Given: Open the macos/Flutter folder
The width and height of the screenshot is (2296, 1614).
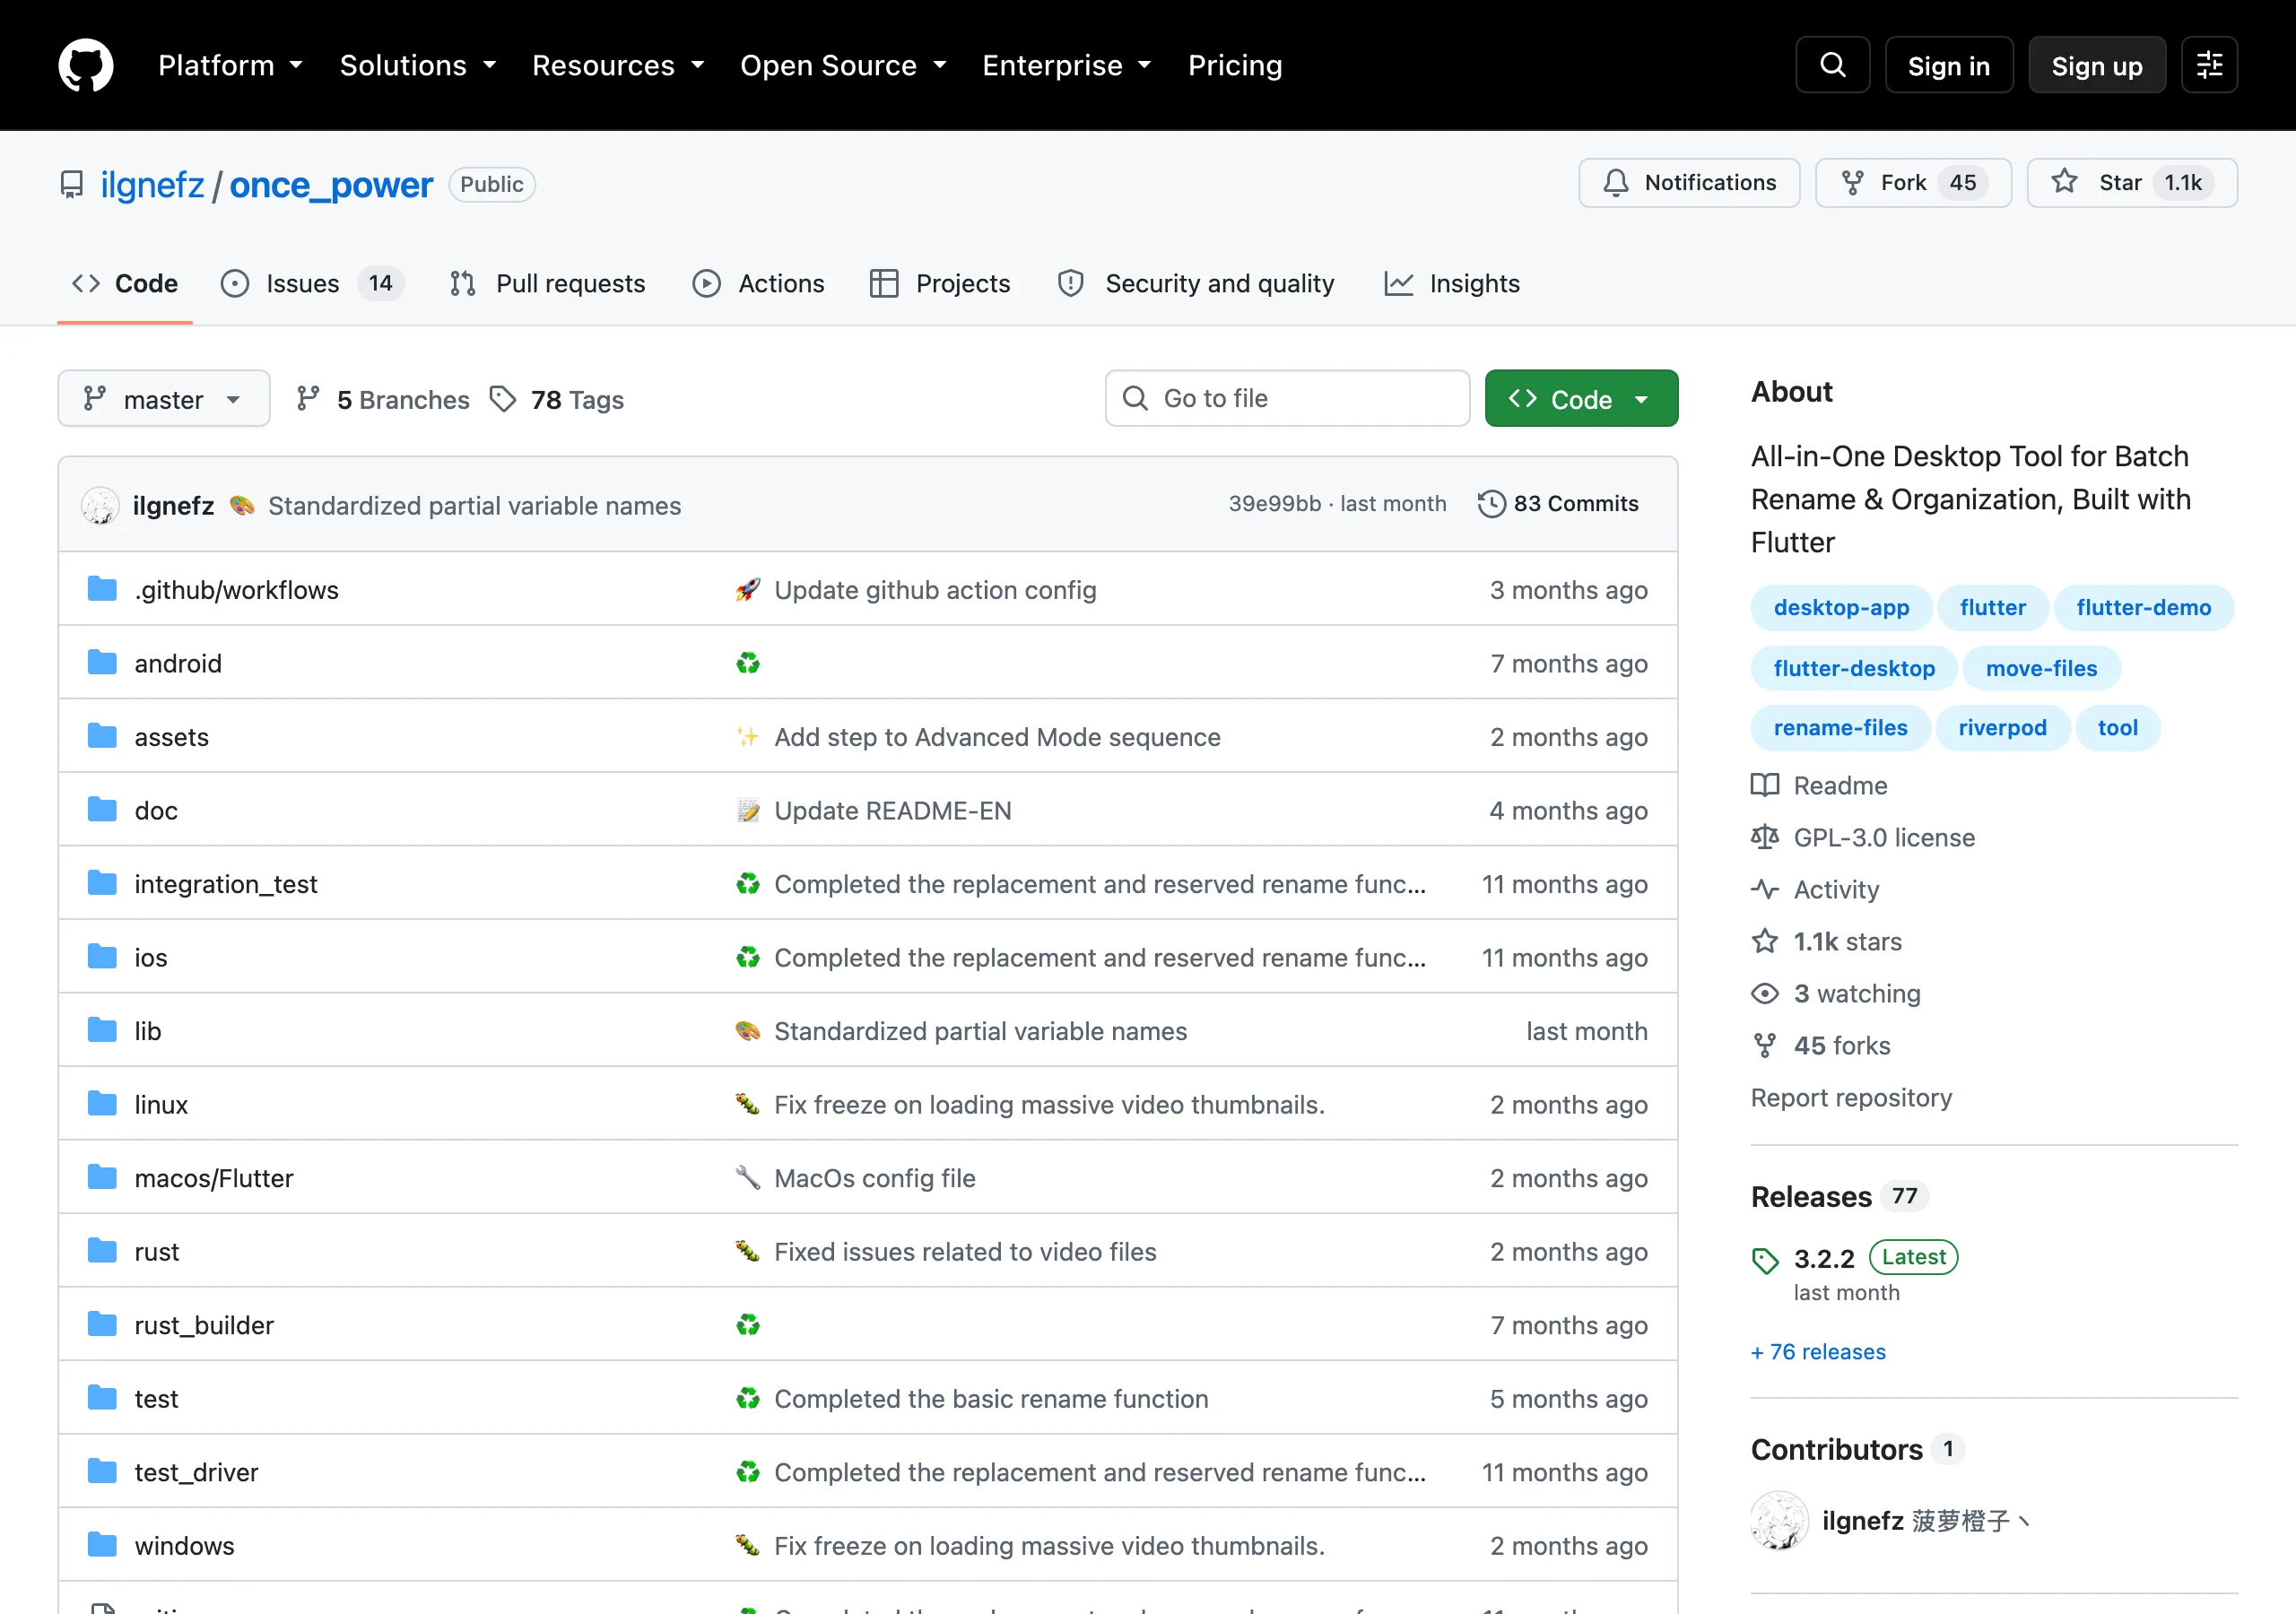Looking at the screenshot, I should 214,1178.
